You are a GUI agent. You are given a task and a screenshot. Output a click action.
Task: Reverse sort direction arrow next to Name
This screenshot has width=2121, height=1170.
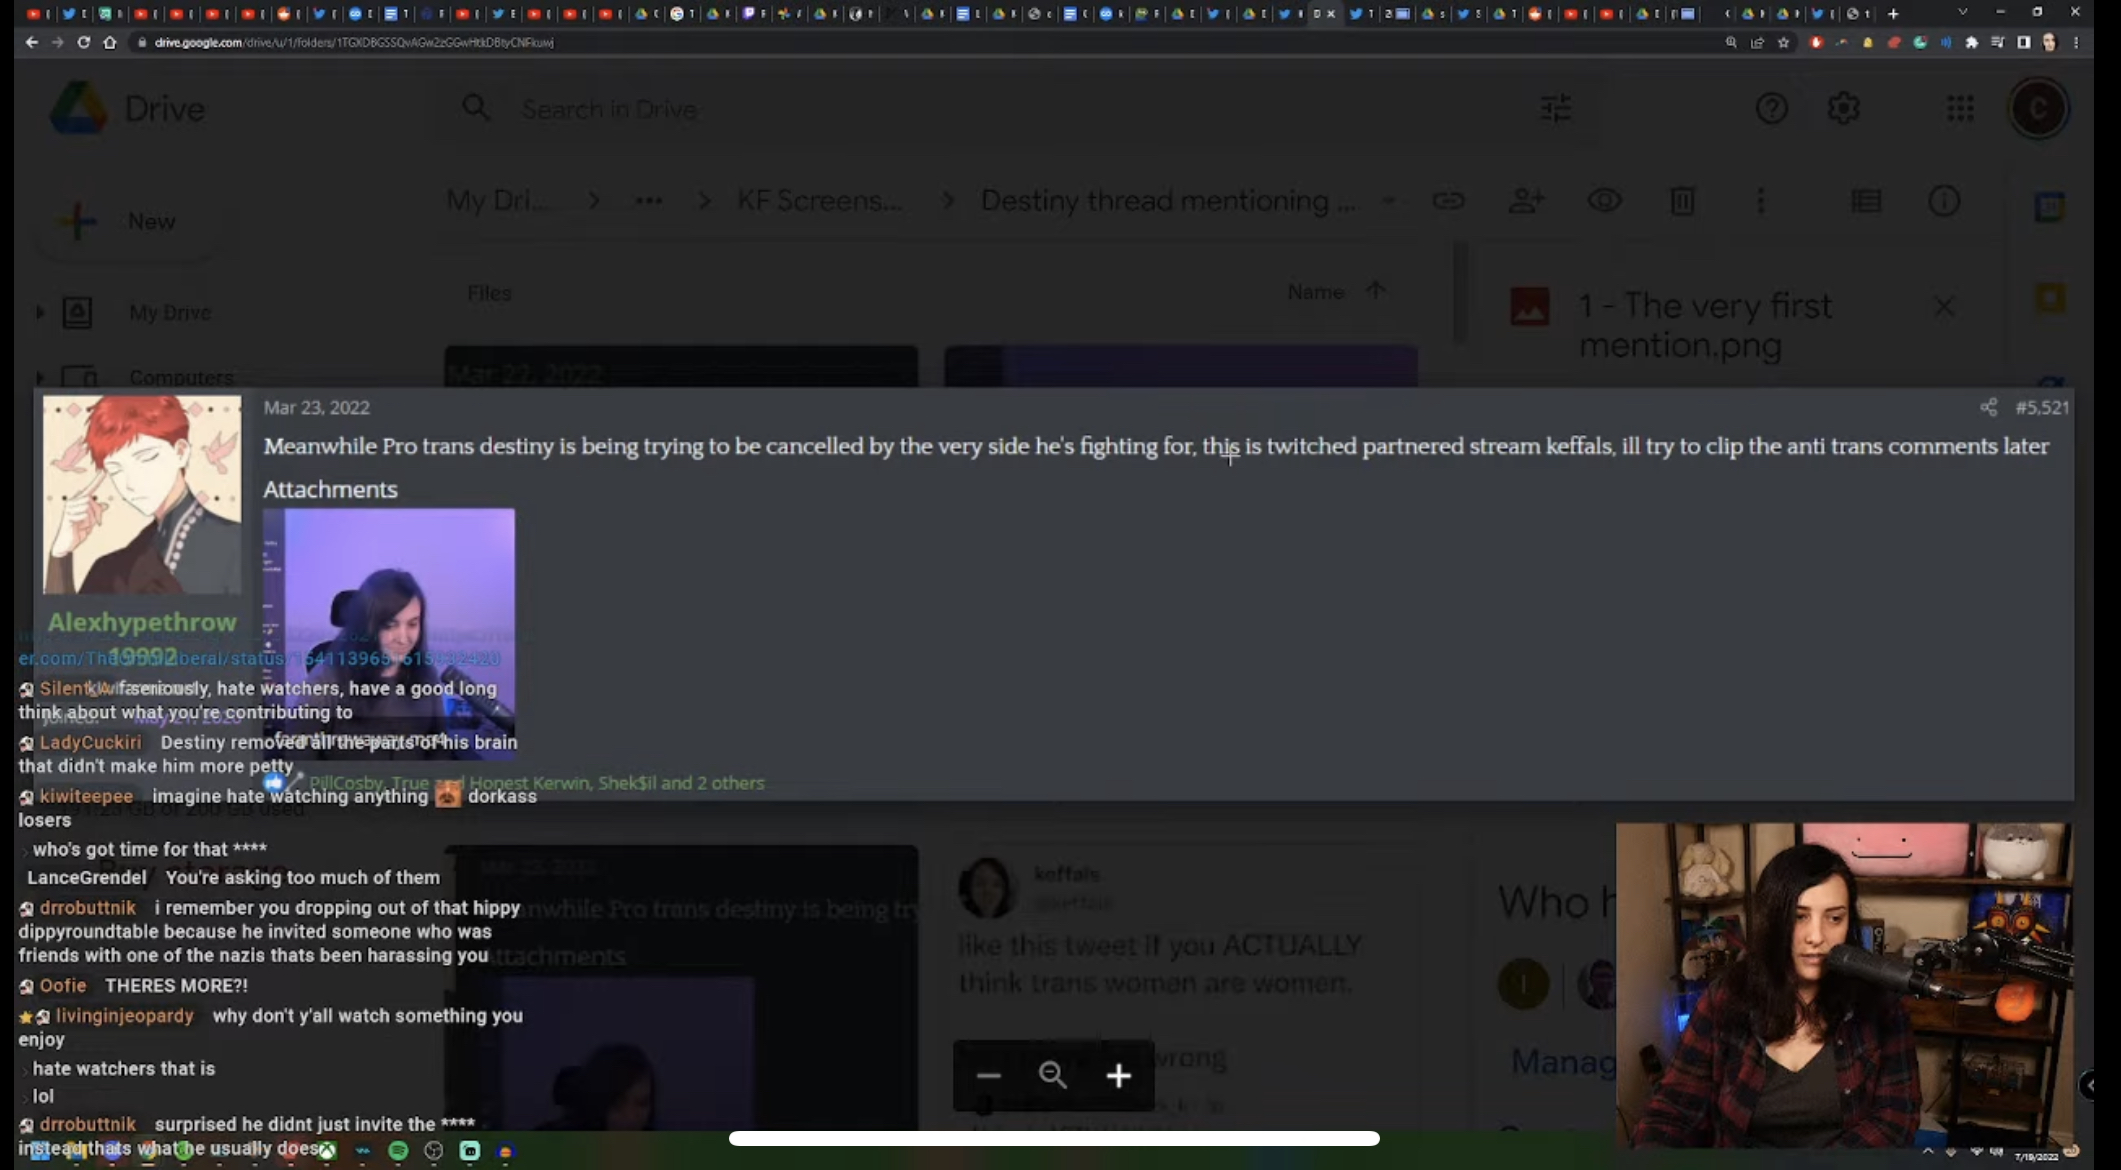(x=1375, y=291)
